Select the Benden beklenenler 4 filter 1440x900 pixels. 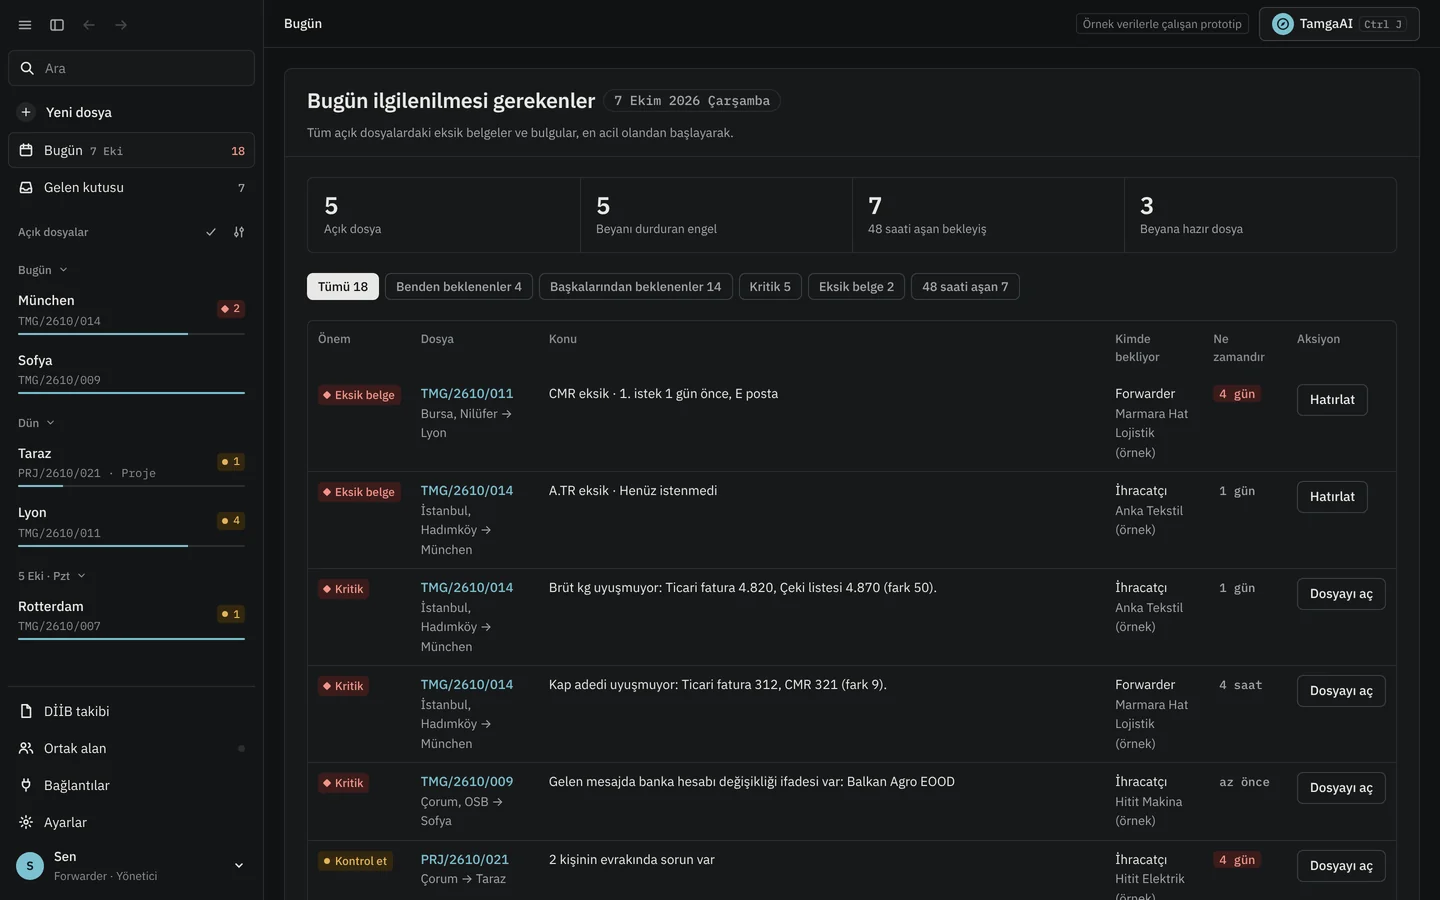(459, 287)
